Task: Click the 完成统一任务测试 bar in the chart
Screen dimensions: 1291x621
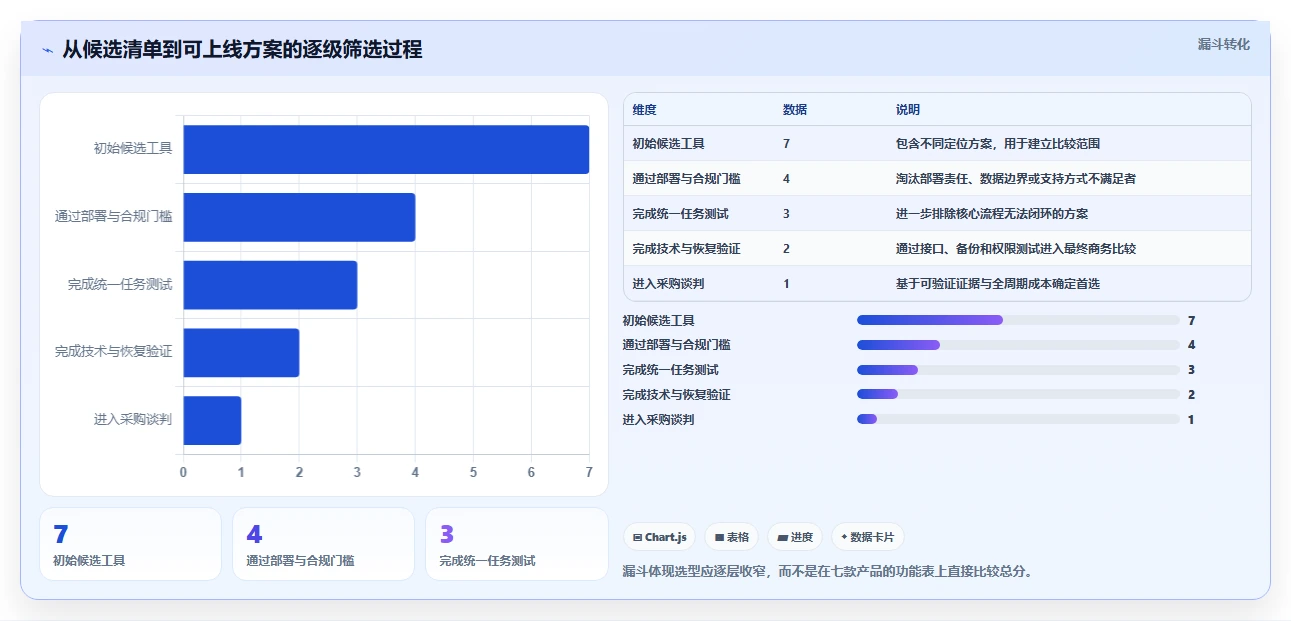Action: tap(270, 285)
